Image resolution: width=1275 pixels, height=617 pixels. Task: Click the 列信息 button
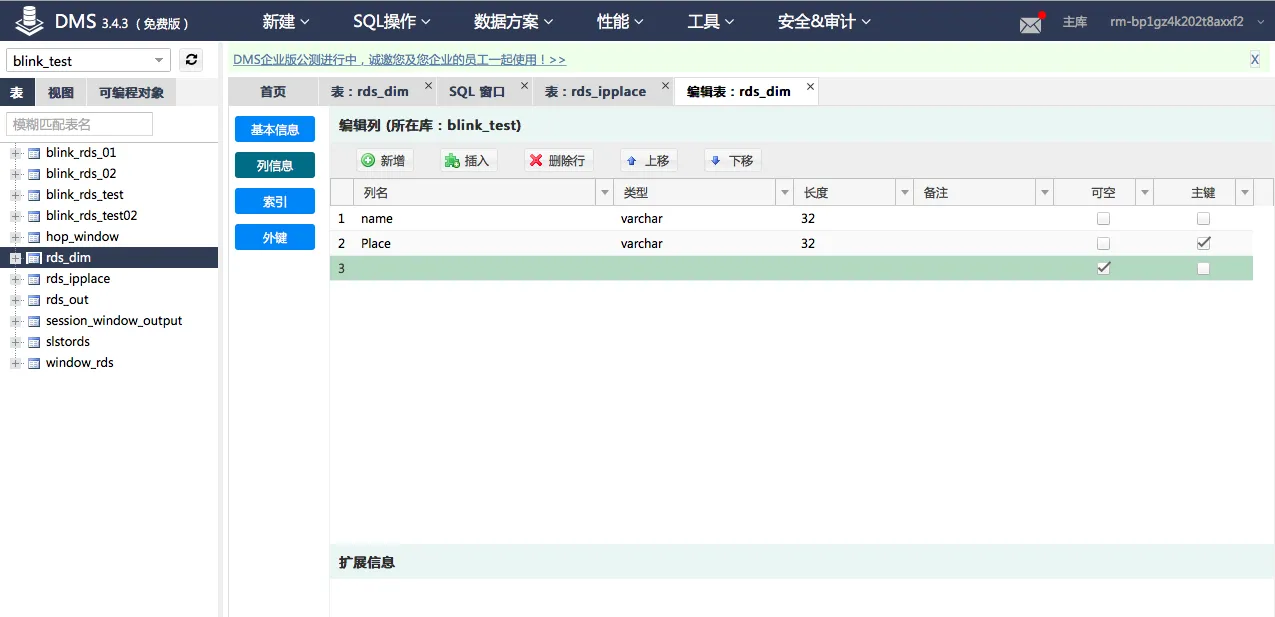point(275,165)
